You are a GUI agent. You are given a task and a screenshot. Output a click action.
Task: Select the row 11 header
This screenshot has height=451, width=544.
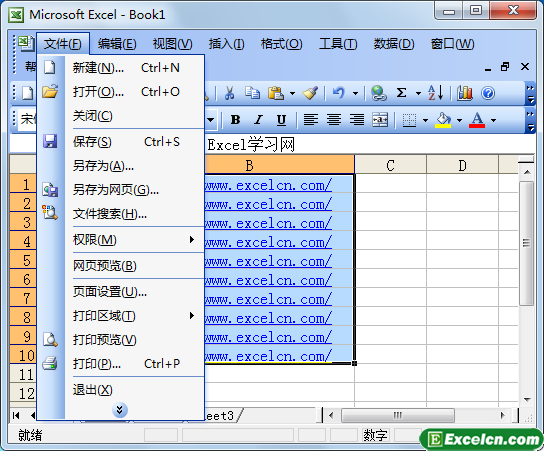click(23, 375)
